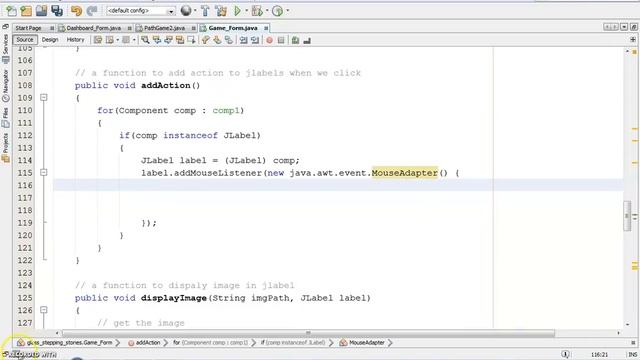Clean and Build project icon
The image size is (640, 360).
click(221, 11)
